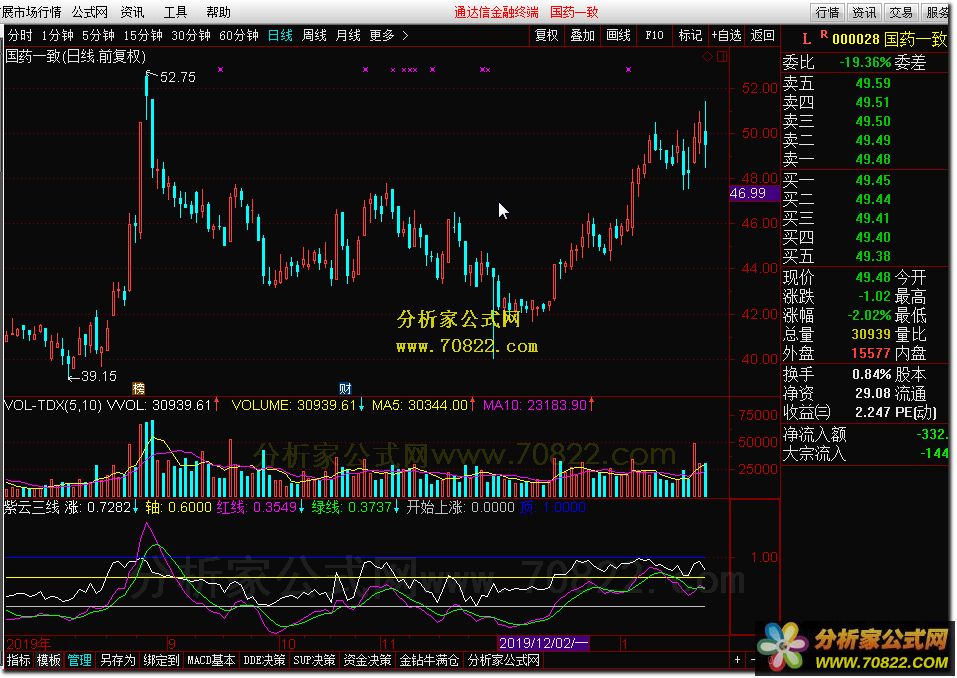Viewport: 957px width, 678px height.
Task: Click the 交易 trade button
Action: coord(901,12)
